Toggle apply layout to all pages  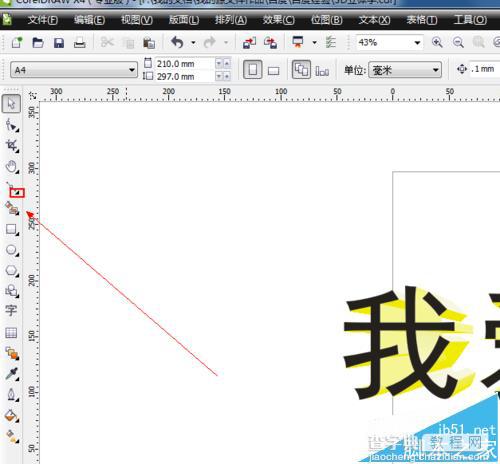301,70
